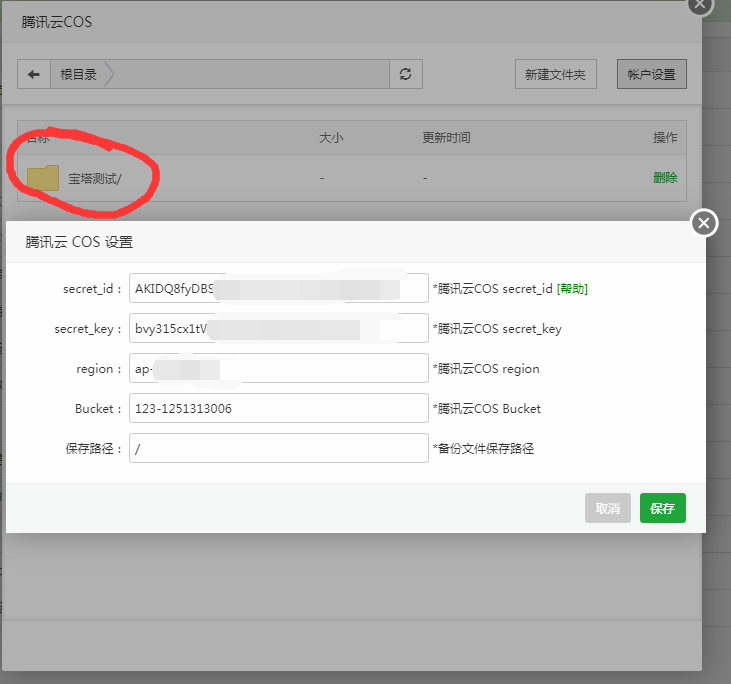Click the 根目录 breadcrumb

tap(78, 74)
